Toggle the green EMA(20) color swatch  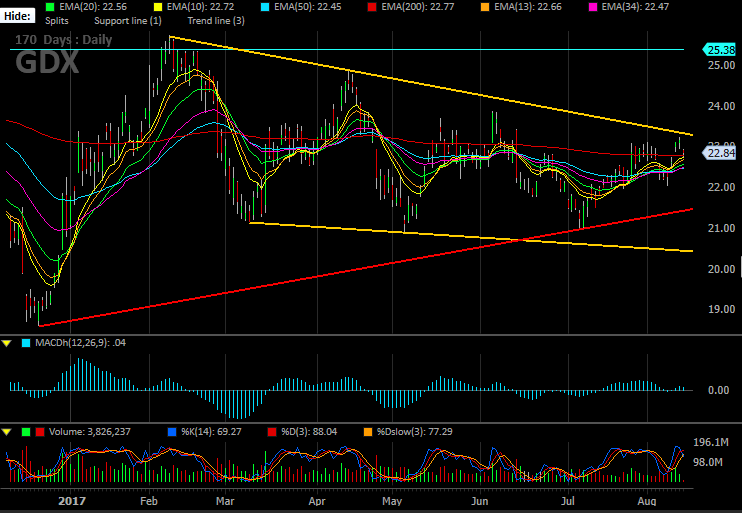pyautogui.click(x=50, y=7)
